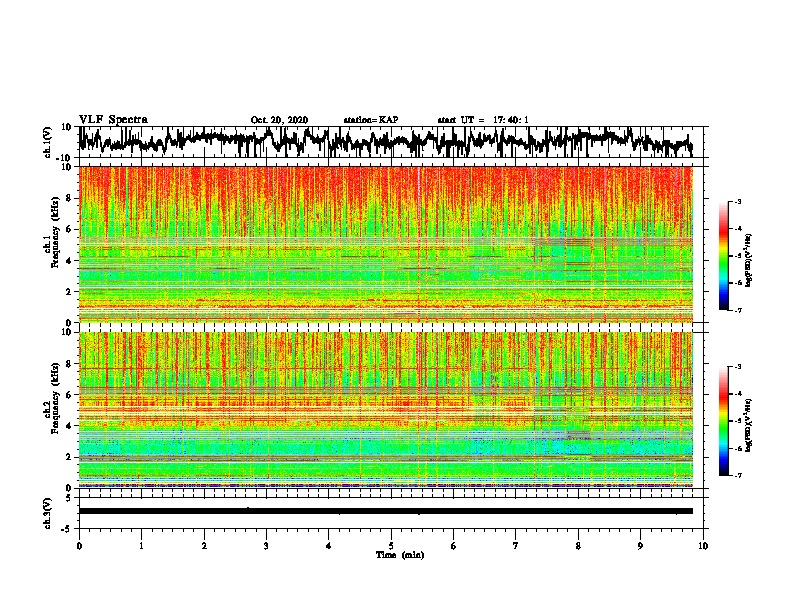Screen dimensions: 792x612
Task: Click the ch.1 color bar unit label
Action: pyautogui.click(x=749, y=260)
